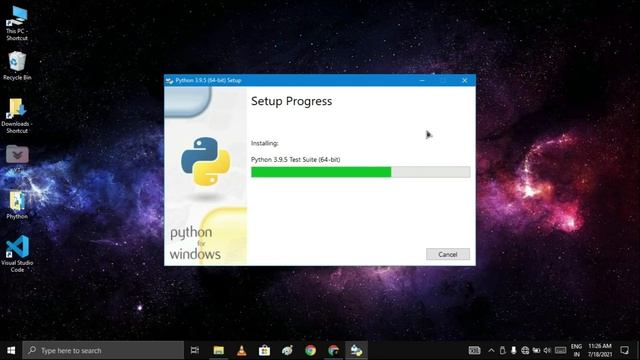
Task: Select the Recycle Bin desktop icon
Action: (x=17, y=66)
